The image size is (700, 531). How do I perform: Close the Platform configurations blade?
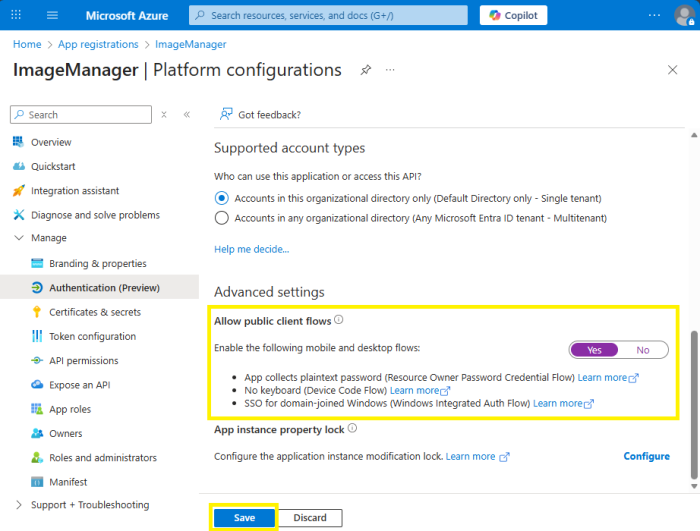(x=672, y=70)
